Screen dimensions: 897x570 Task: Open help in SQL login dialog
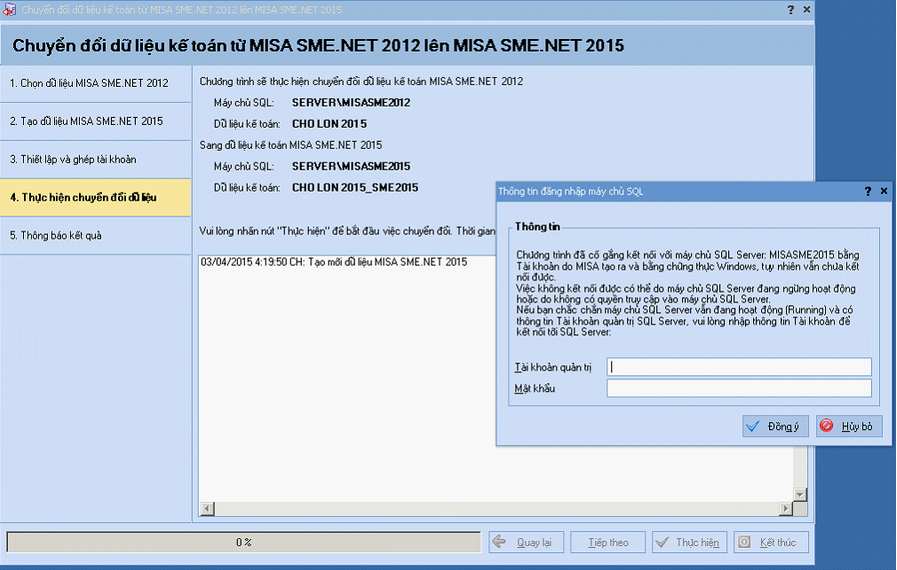(x=868, y=191)
